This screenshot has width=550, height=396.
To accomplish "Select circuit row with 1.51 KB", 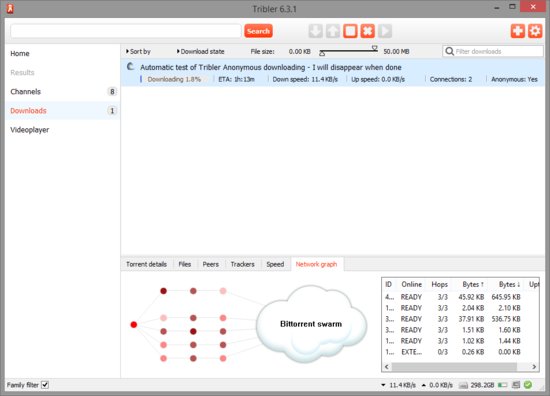I will click(x=460, y=330).
